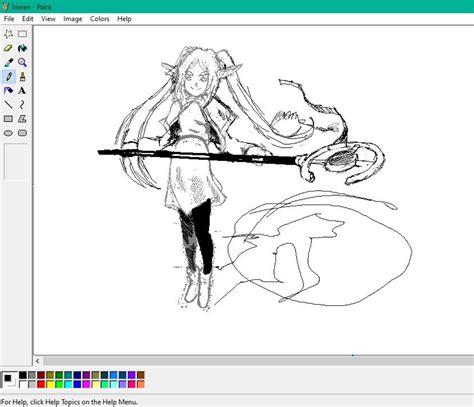Open the Edit menu
The height and width of the screenshot is (407, 474).
[28, 19]
